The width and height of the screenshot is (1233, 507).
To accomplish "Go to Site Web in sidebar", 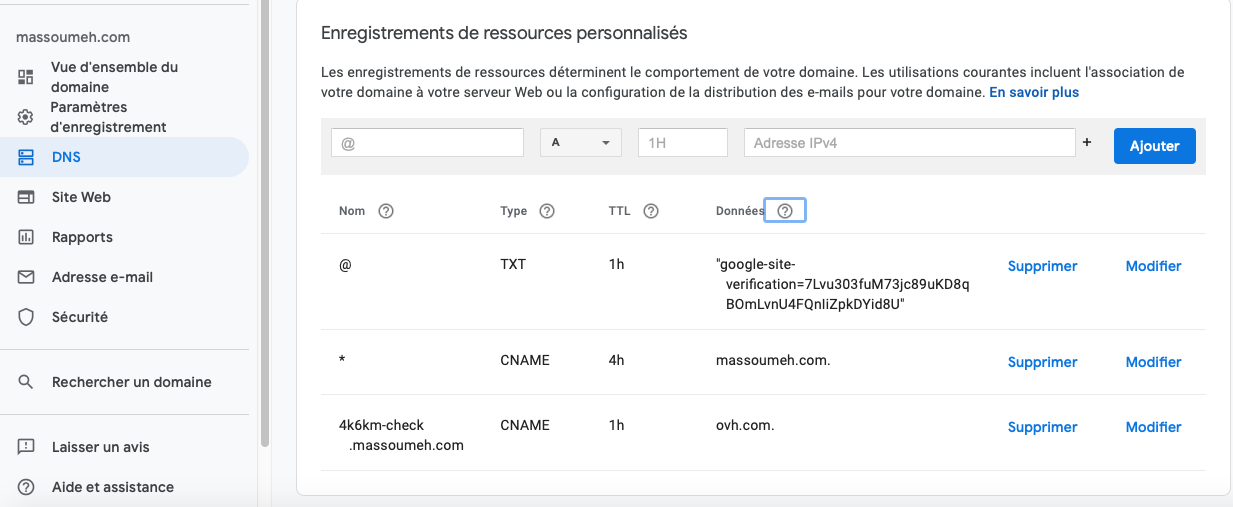I will click(x=81, y=197).
